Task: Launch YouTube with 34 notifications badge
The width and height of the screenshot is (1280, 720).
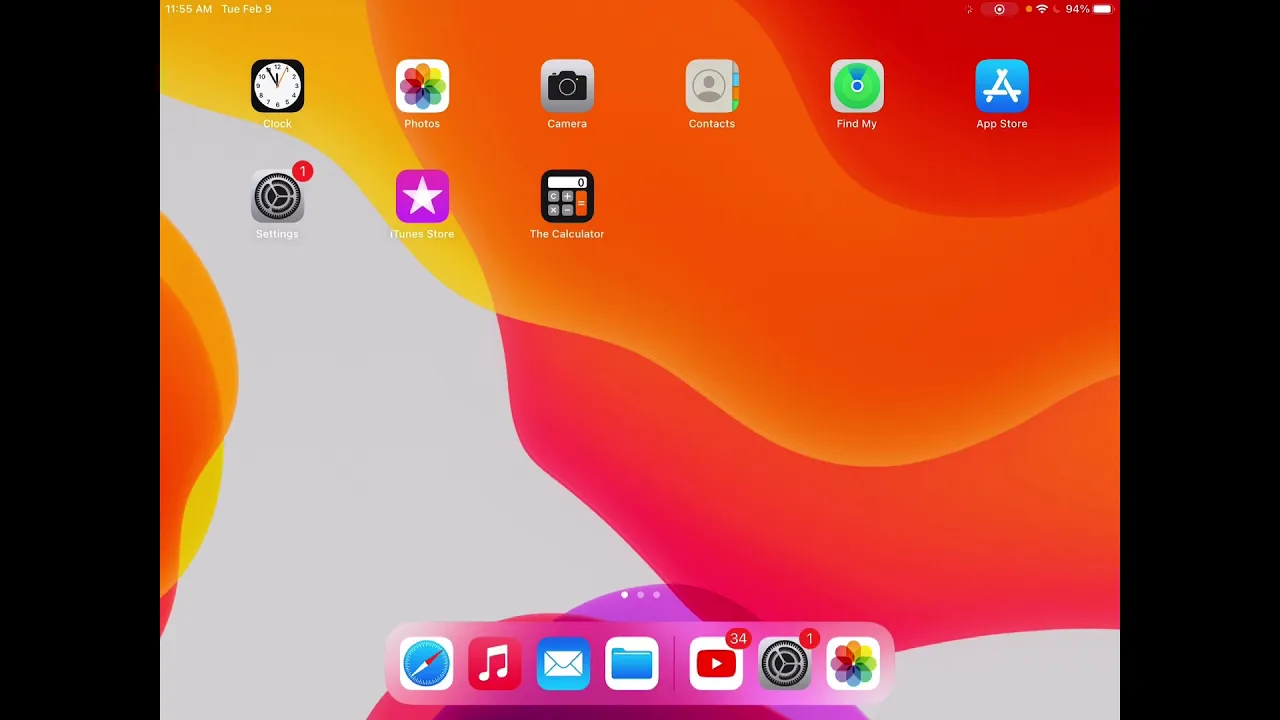Action: pos(716,664)
